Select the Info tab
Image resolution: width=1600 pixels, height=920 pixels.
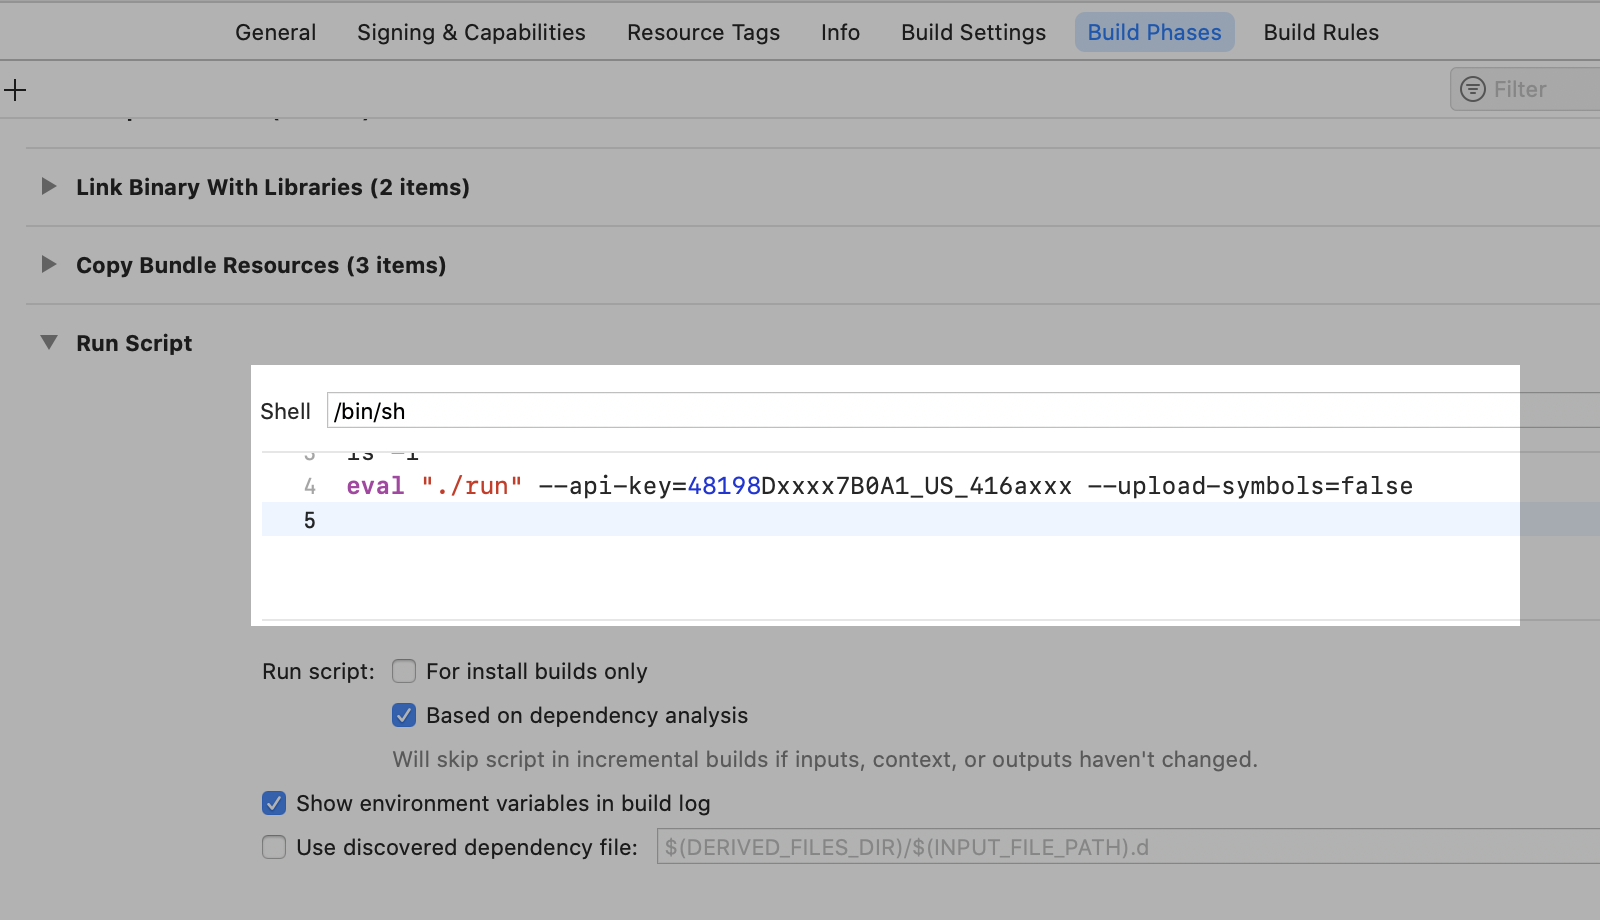[x=840, y=32]
